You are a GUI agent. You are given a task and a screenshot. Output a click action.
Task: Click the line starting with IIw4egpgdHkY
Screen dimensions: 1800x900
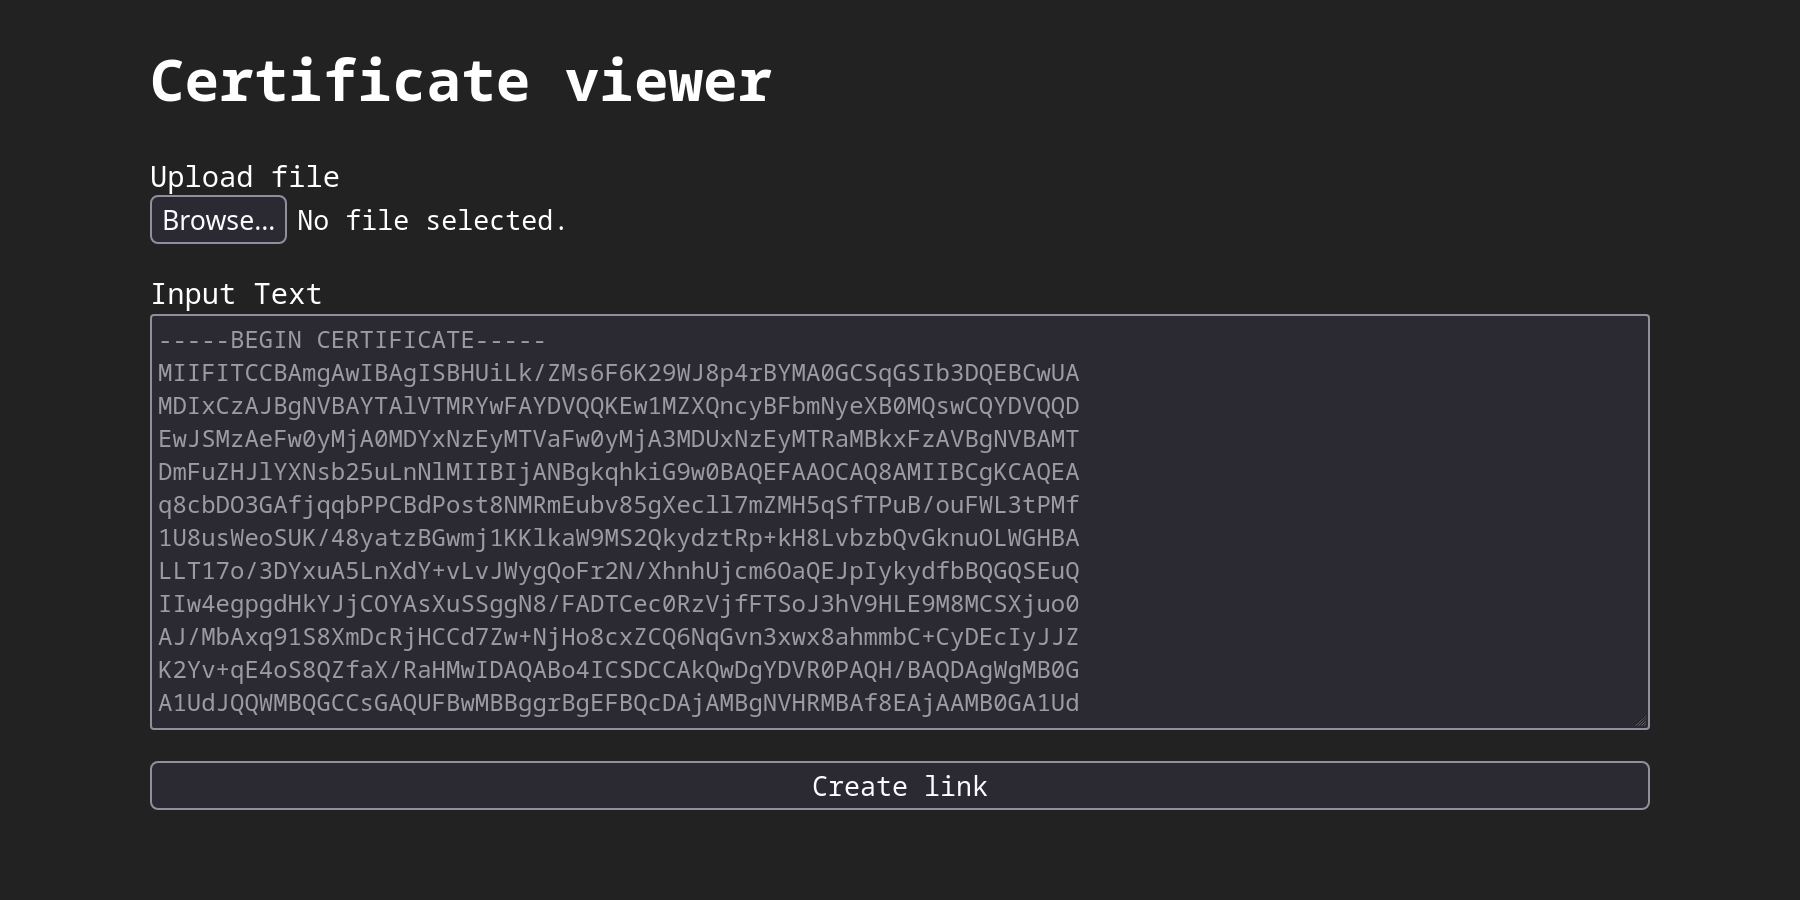[x=619, y=604]
